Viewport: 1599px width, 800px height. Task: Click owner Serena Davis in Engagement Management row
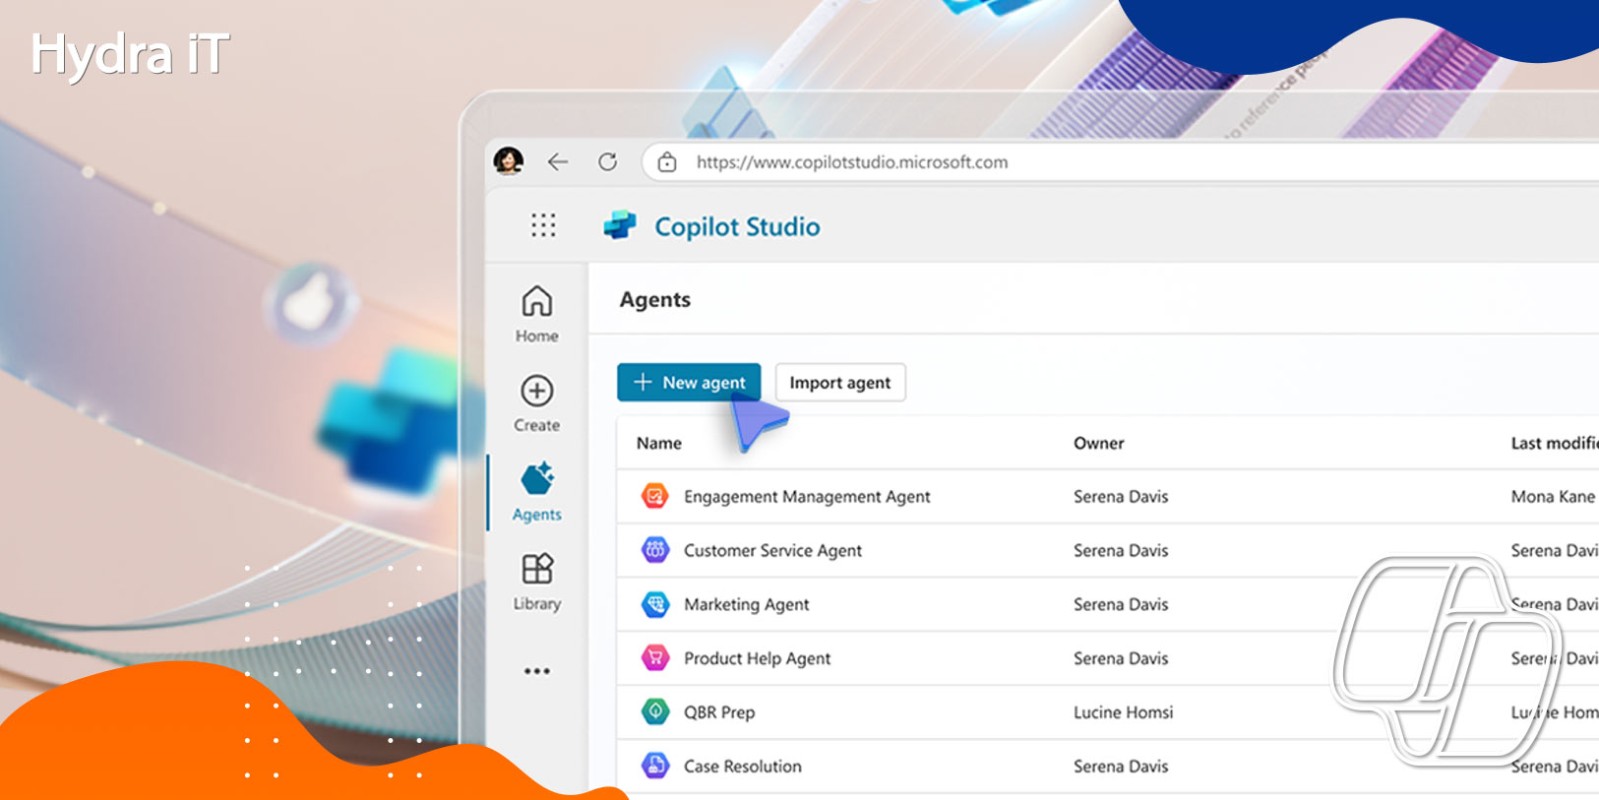(x=1121, y=497)
